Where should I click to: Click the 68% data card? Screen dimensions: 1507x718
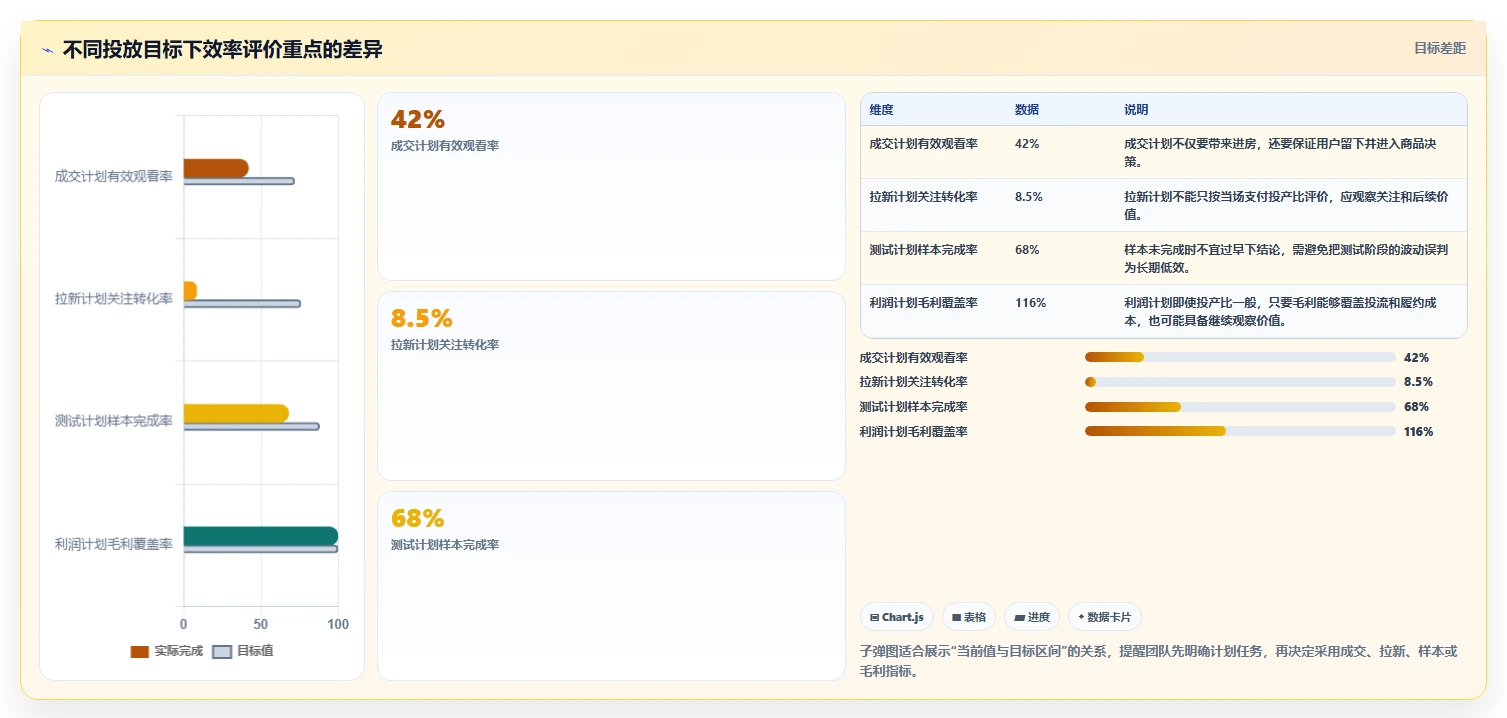click(x=611, y=586)
